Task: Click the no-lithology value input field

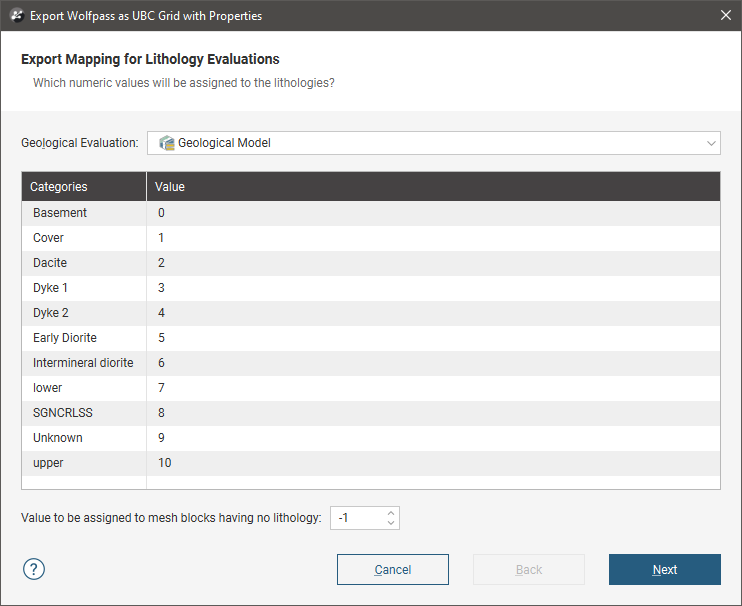Action: point(356,517)
